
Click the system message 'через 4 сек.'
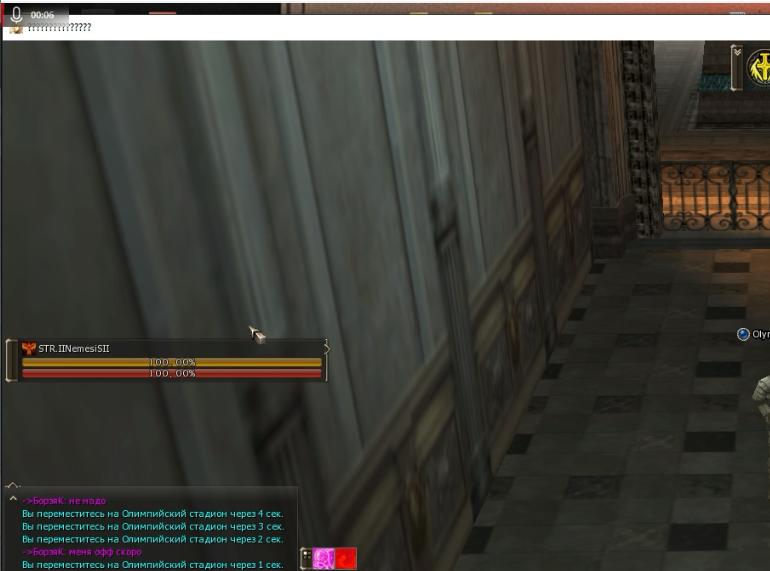pos(152,513)
